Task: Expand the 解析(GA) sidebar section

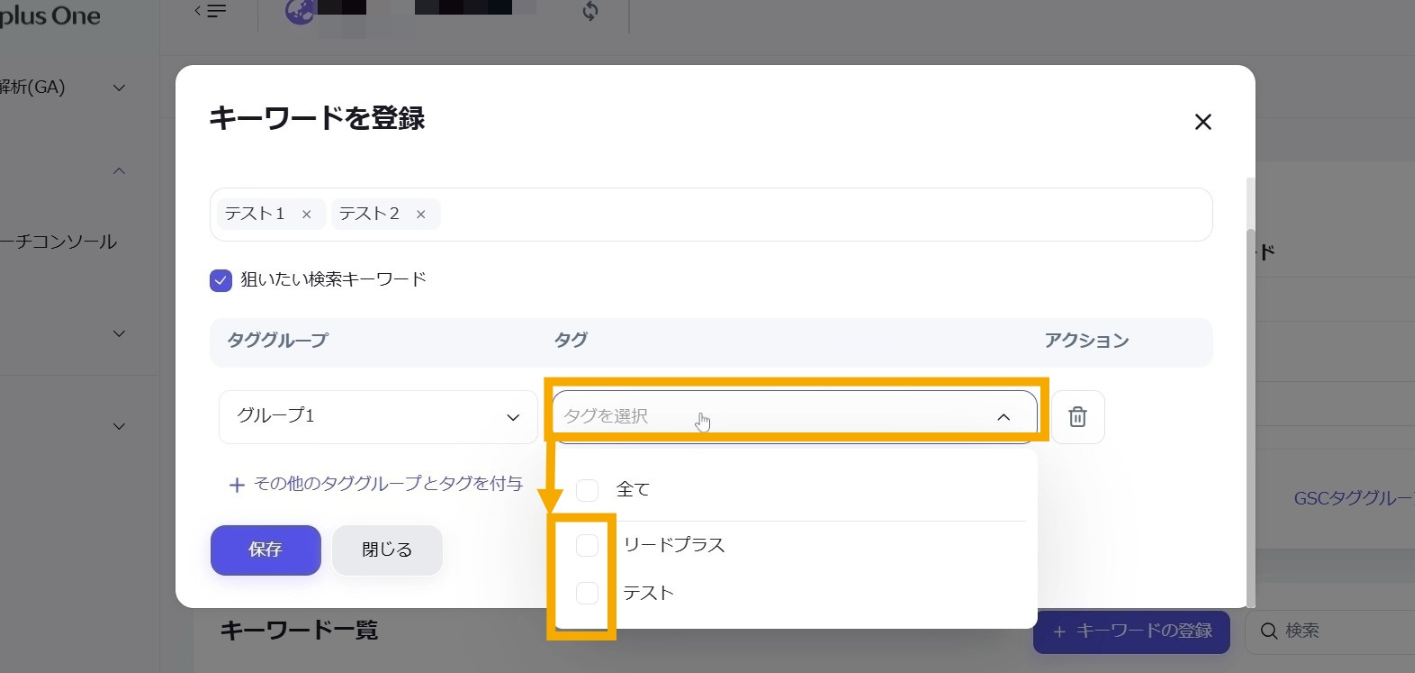Action: [x=119, y=88]
